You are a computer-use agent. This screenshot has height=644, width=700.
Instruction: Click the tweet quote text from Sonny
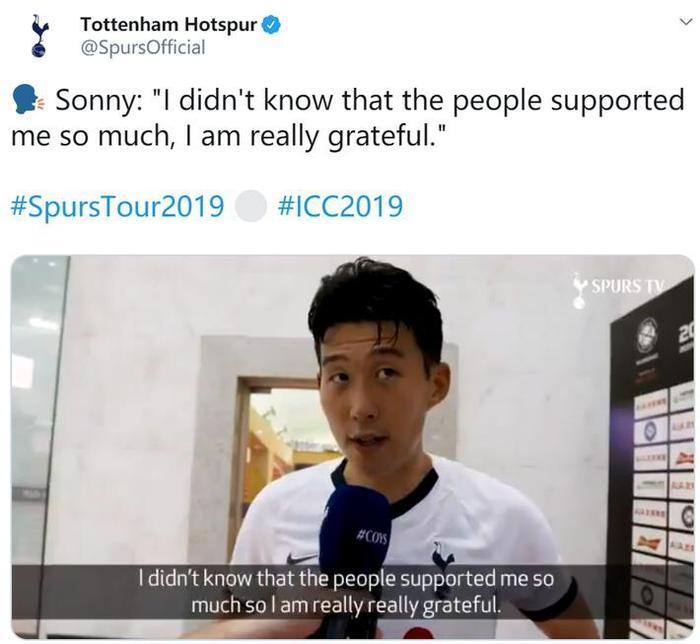click(x=347, y=118)
